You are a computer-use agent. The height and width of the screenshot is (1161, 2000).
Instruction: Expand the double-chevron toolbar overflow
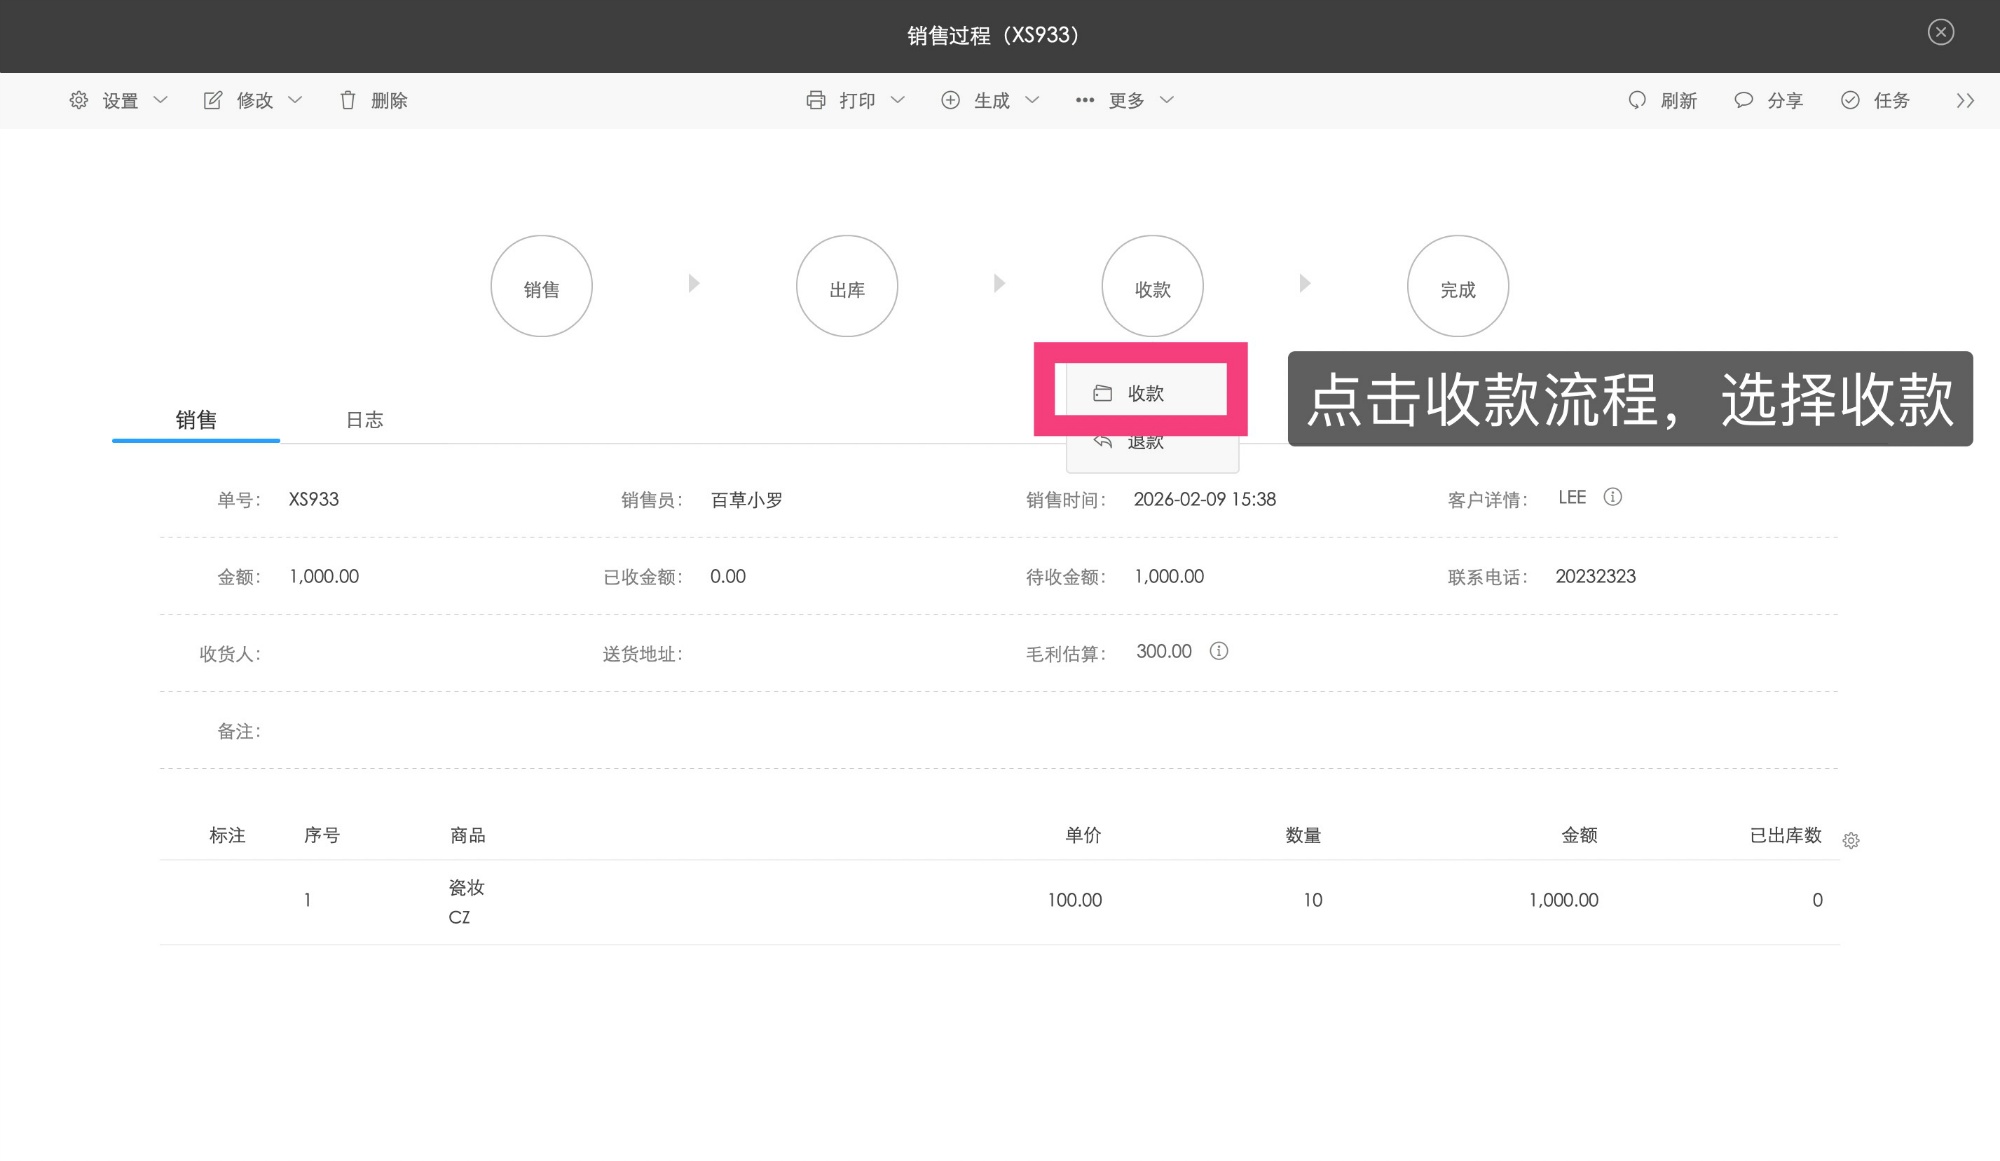coord(1965,100)
